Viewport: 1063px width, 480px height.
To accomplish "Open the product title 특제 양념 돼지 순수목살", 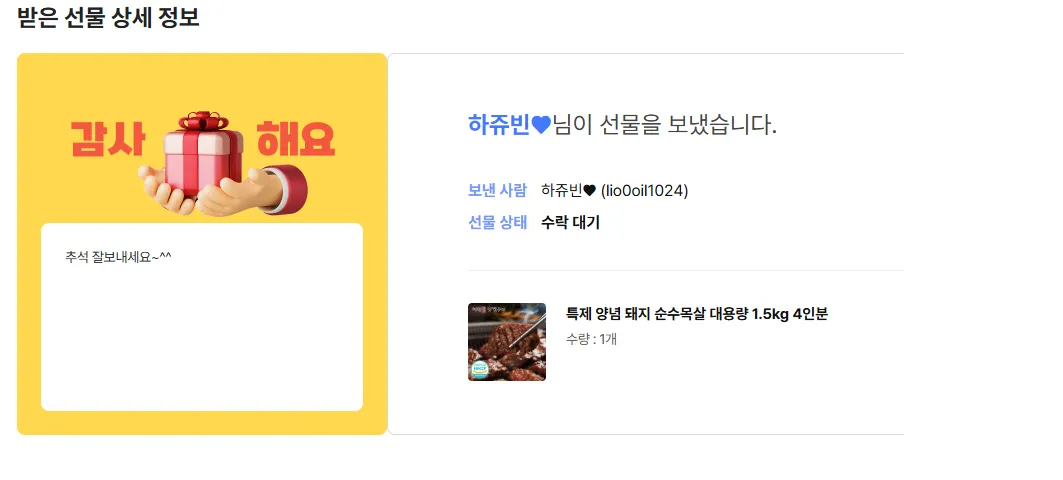I will [697, 314].
